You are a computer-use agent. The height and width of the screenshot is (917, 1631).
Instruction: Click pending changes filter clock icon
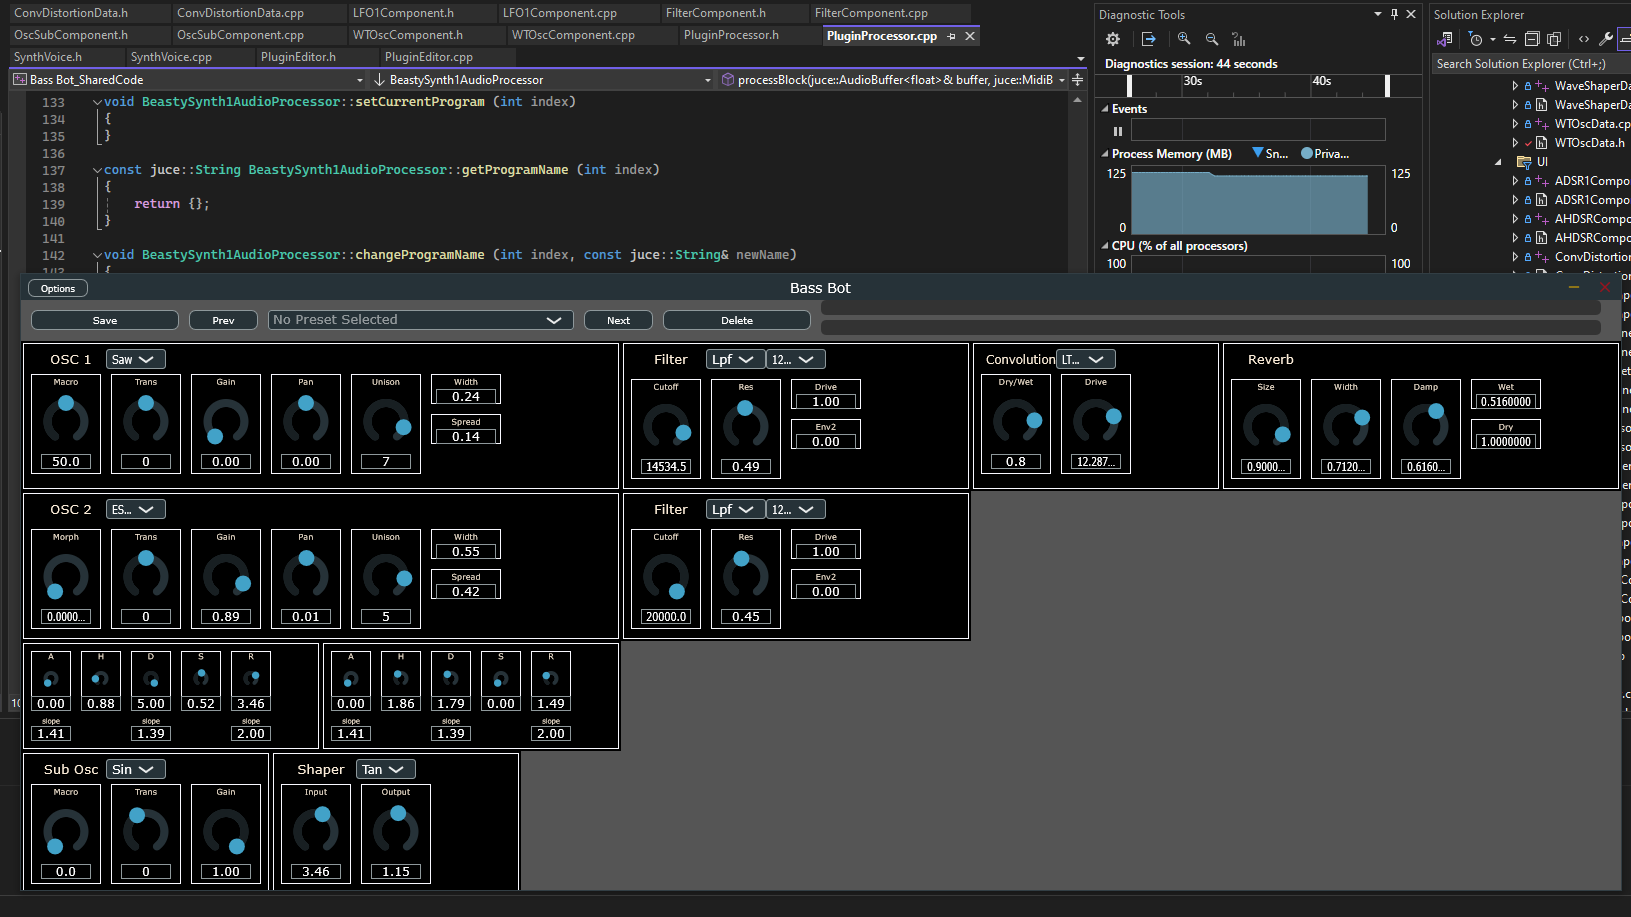(x=1476, y=39)
